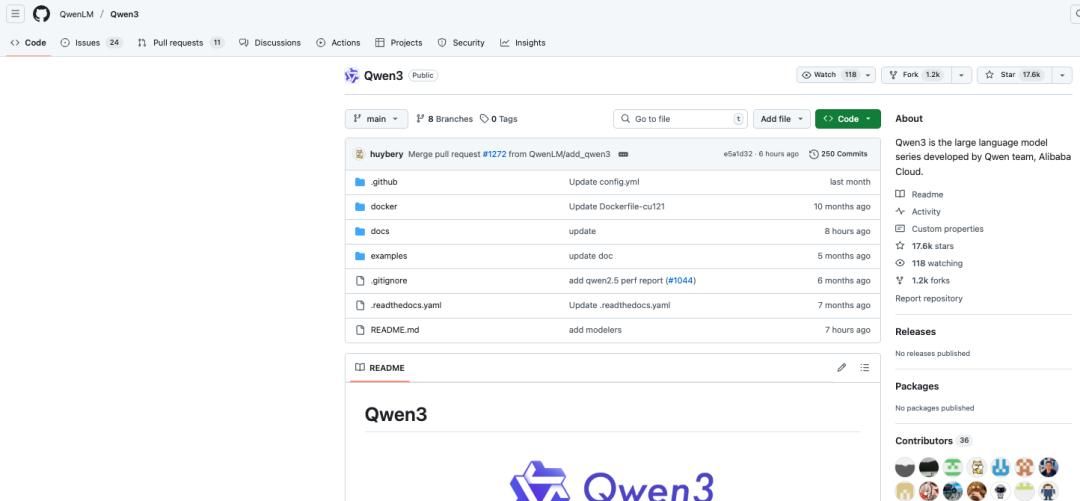Image resolution: width=1080 pixels, height=501 pixels.
Task: Open the Contributors 36 heading link
Action: [x=933, y=441]
